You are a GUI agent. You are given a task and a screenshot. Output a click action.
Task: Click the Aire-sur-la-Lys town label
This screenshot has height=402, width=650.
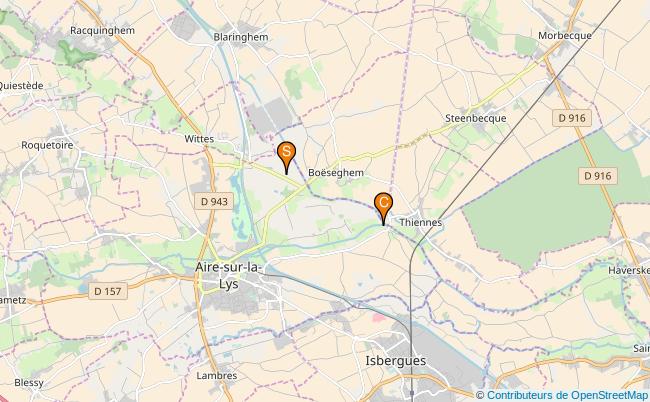[229, 276]
